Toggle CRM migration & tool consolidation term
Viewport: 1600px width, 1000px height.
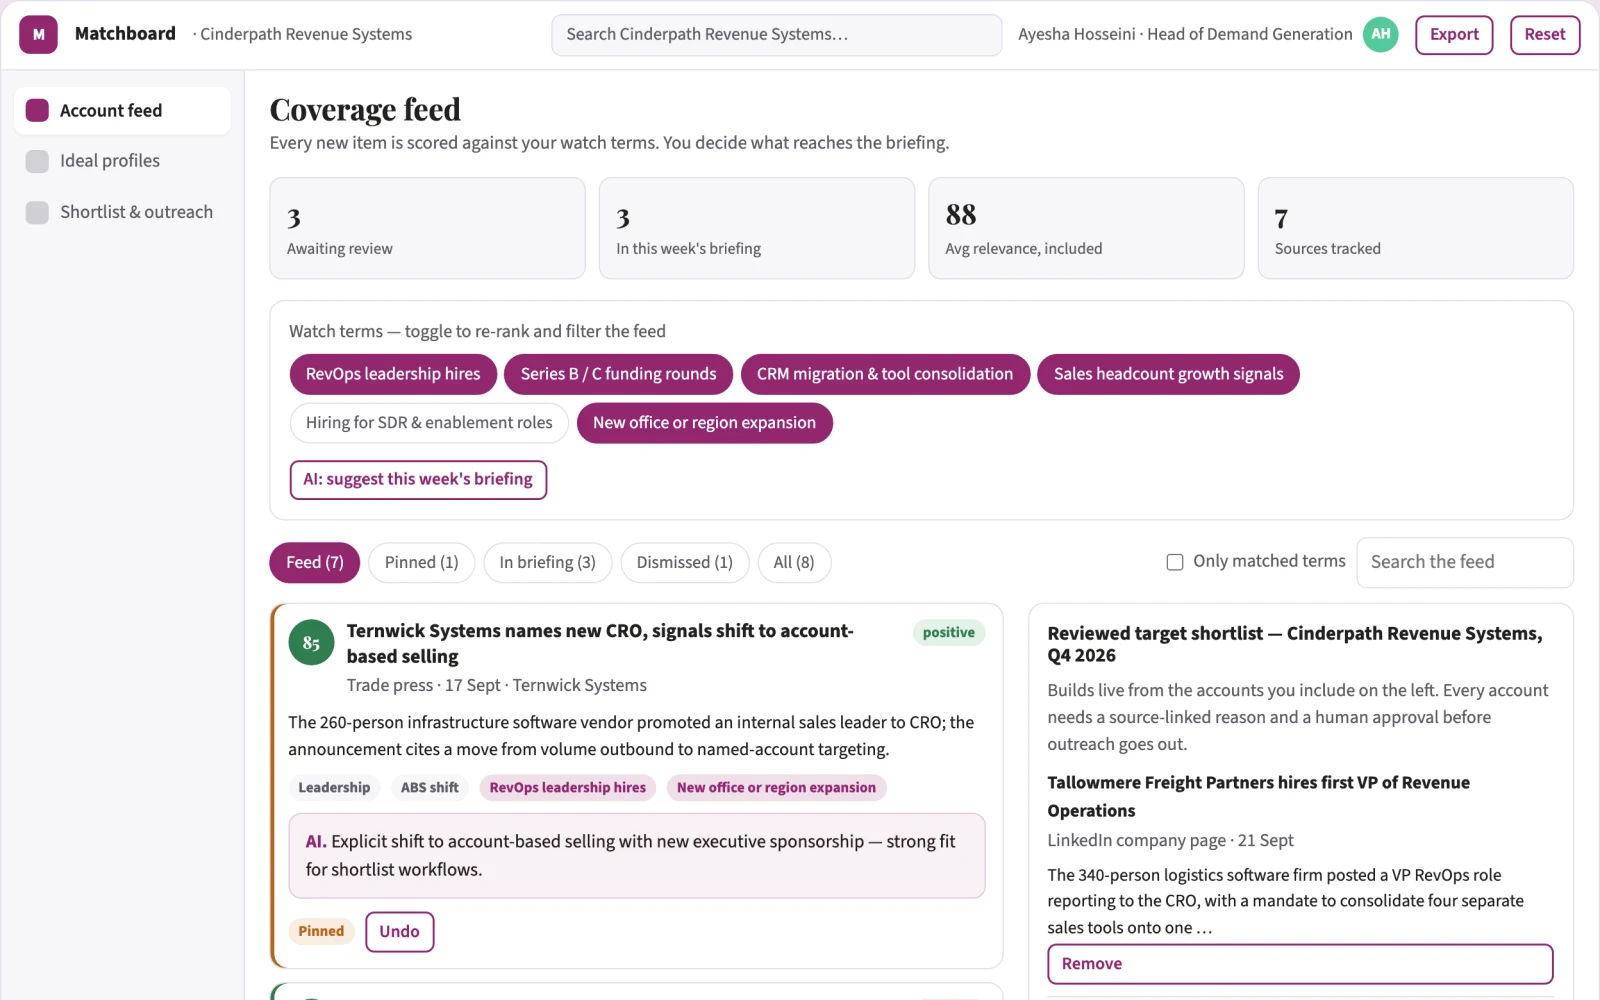885,374
